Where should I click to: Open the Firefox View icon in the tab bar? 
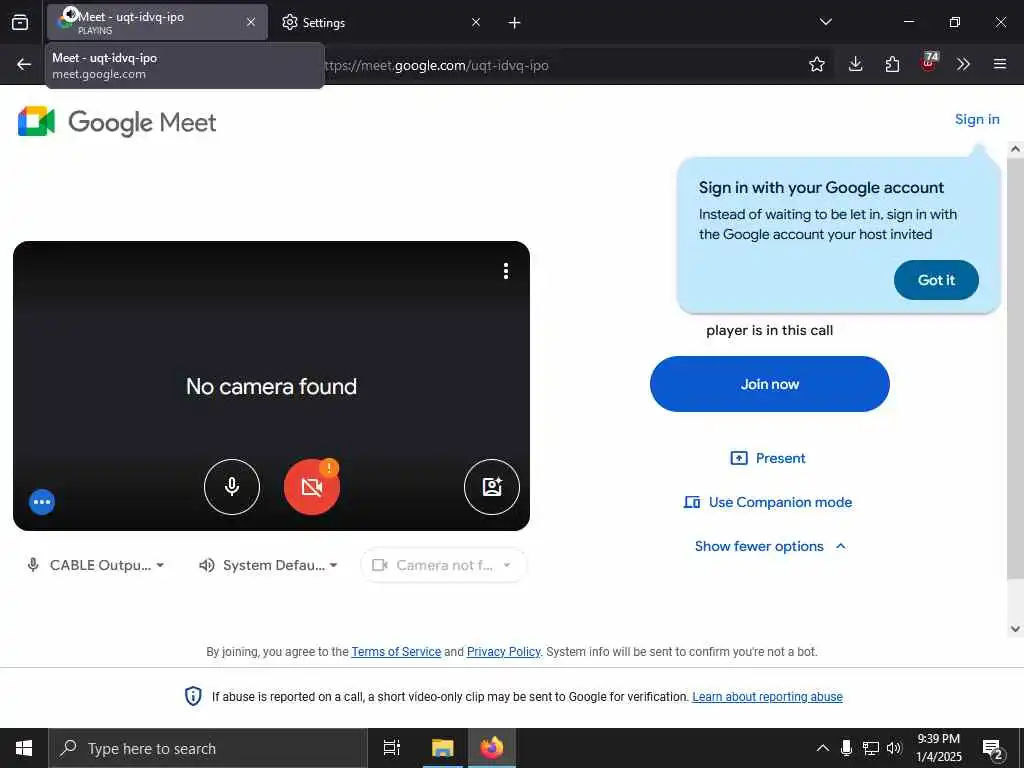pyautogui.click(x=20, y=22)
